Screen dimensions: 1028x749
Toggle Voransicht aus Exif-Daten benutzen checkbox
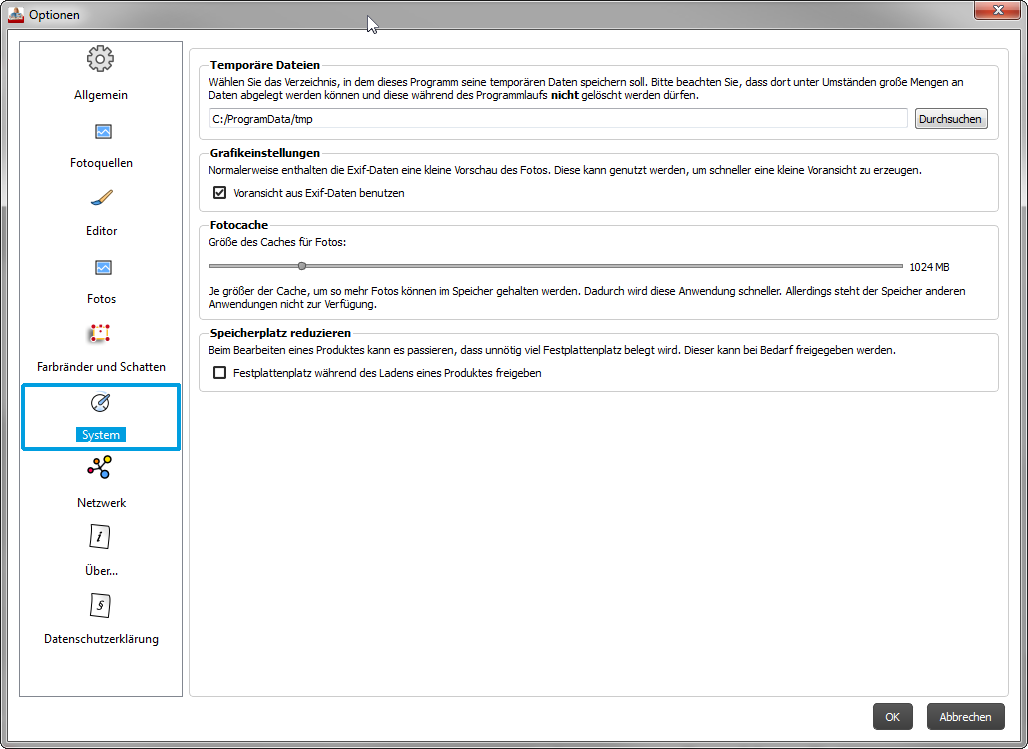coord(220,193)
